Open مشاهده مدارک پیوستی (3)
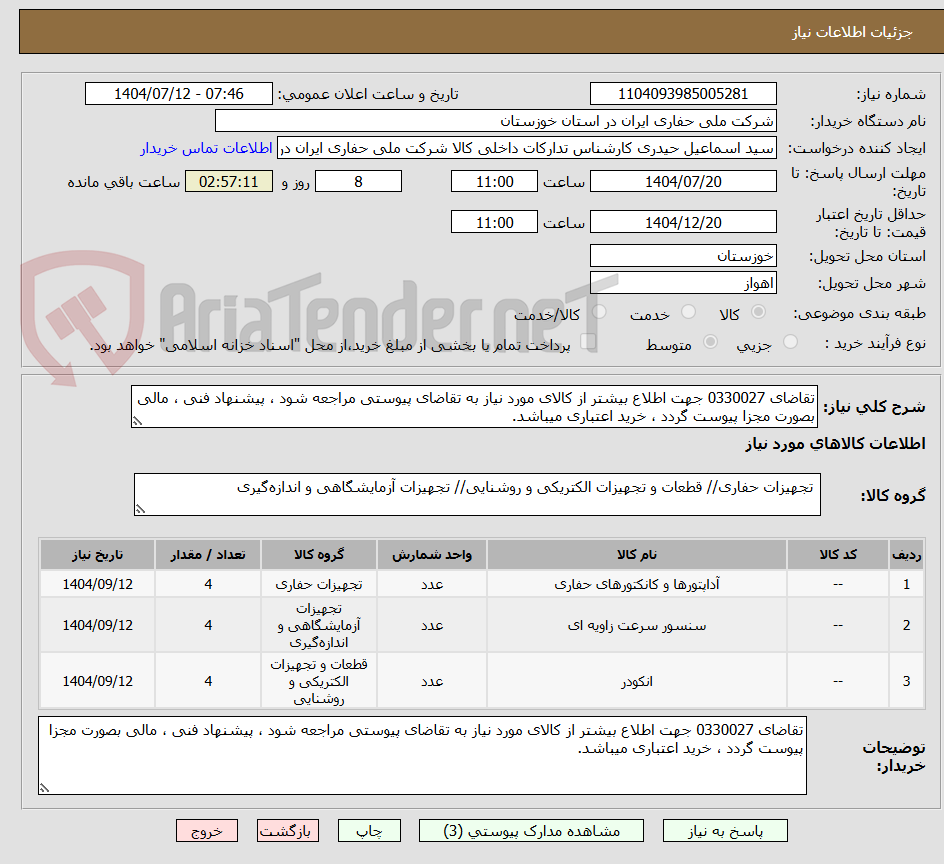Screen dimensions: 944x864 click(x=531, y=830)
